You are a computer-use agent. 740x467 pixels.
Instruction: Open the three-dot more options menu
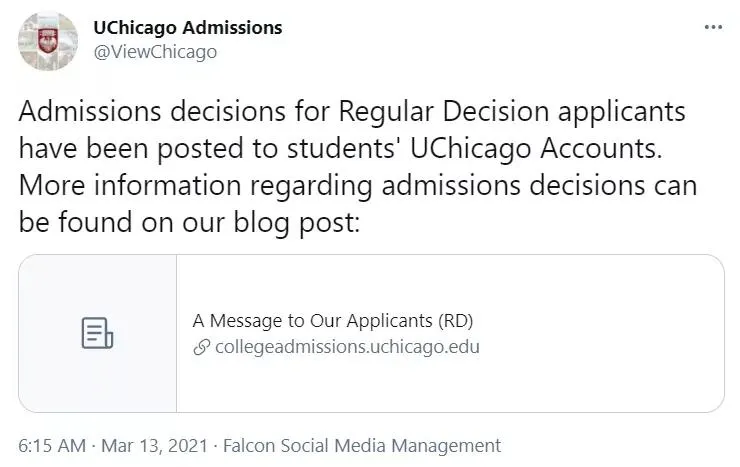coord(712,27)
